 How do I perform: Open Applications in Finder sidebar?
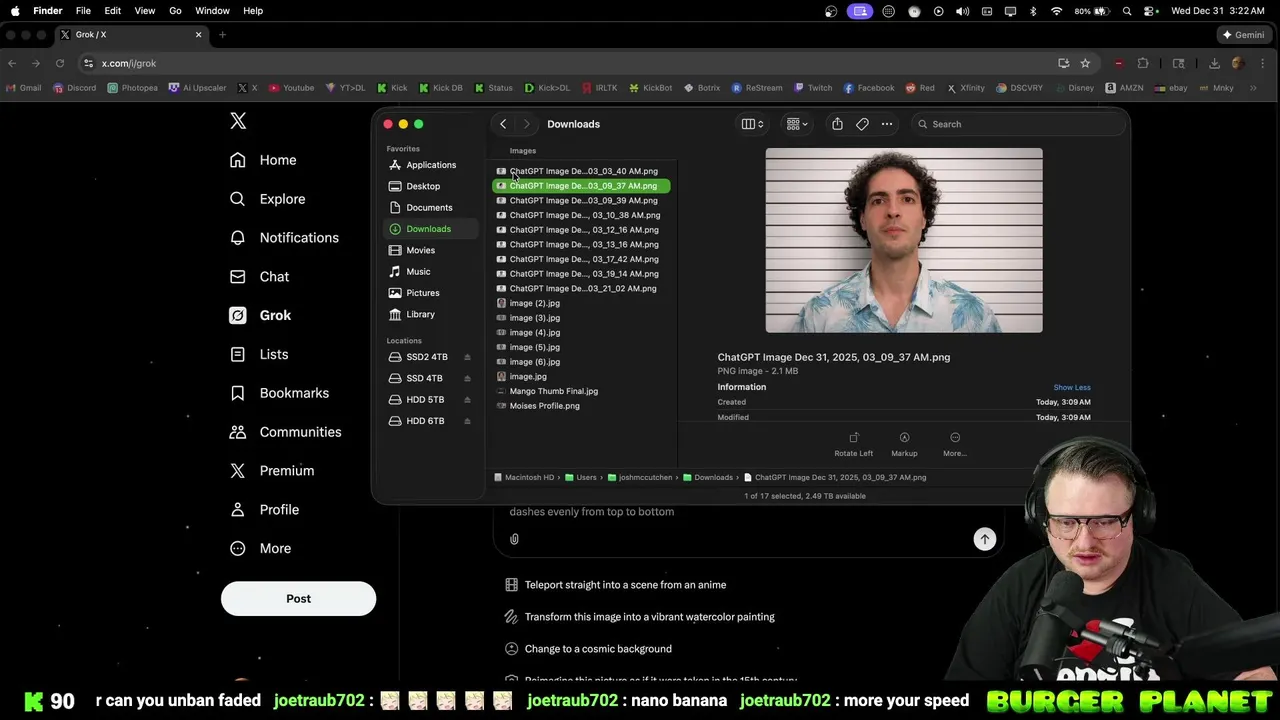pyautogui.click(x=430, y=165)
